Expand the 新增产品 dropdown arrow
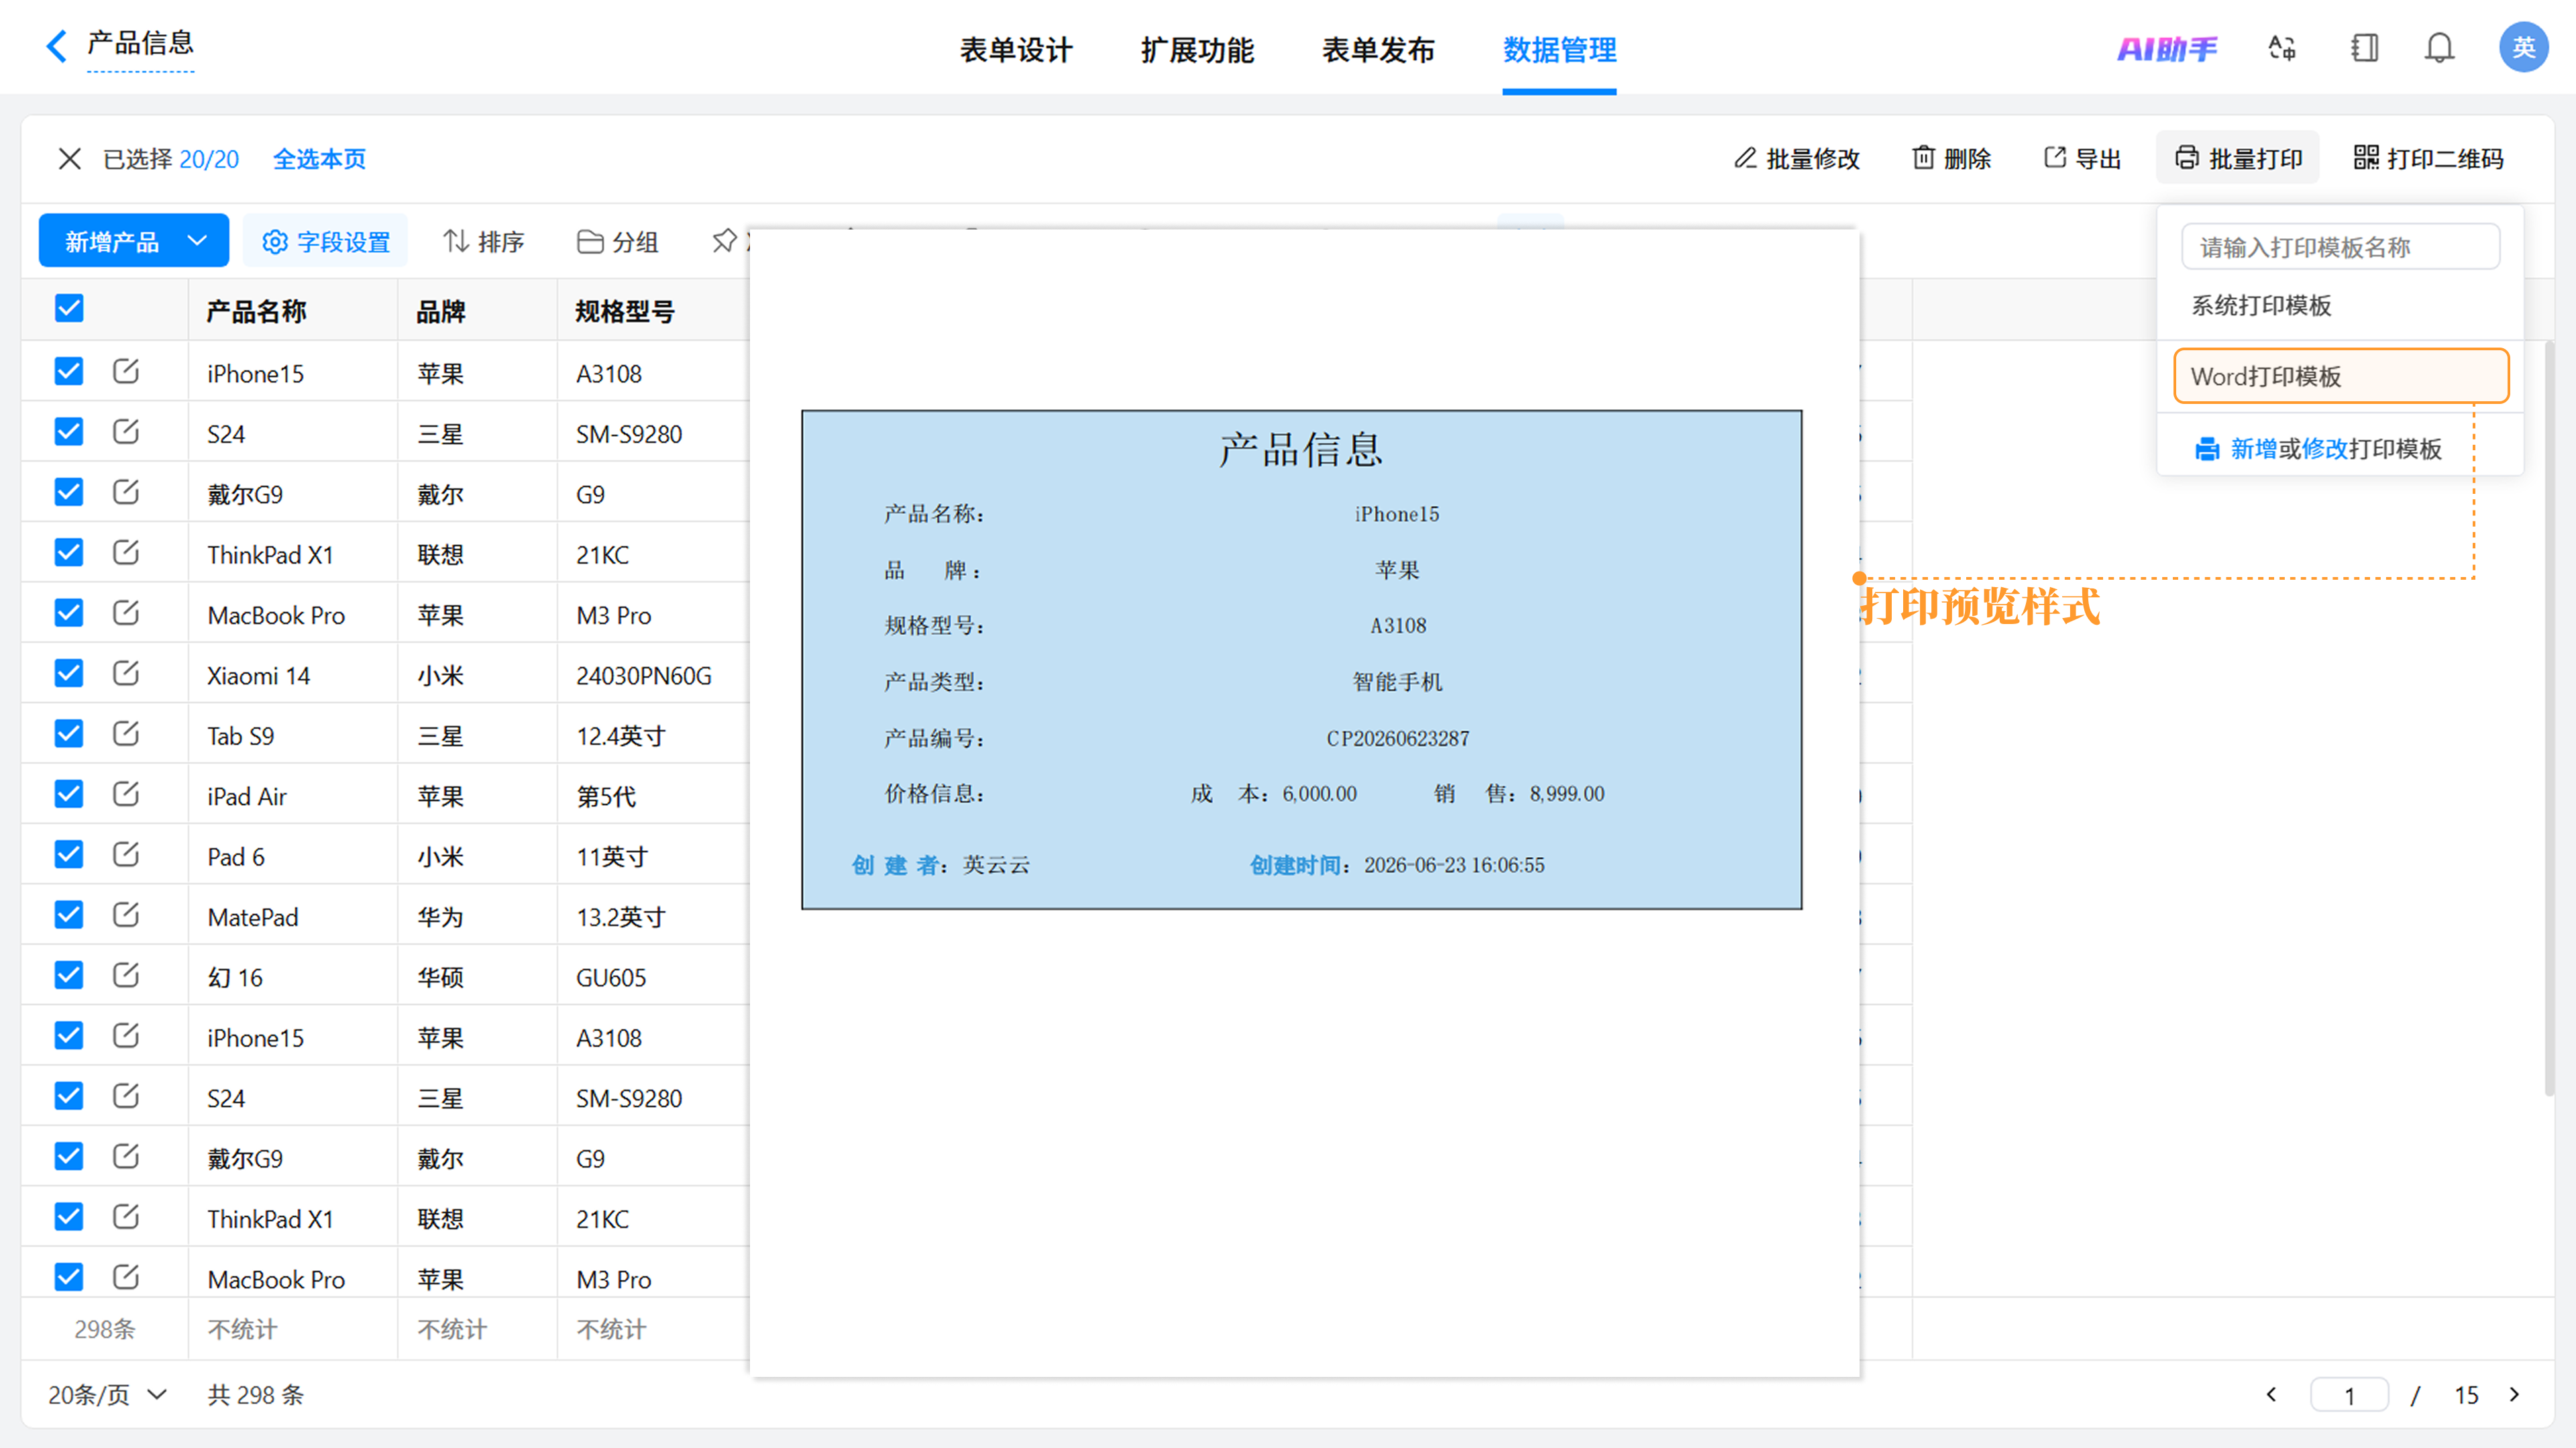 click(198, 241)
